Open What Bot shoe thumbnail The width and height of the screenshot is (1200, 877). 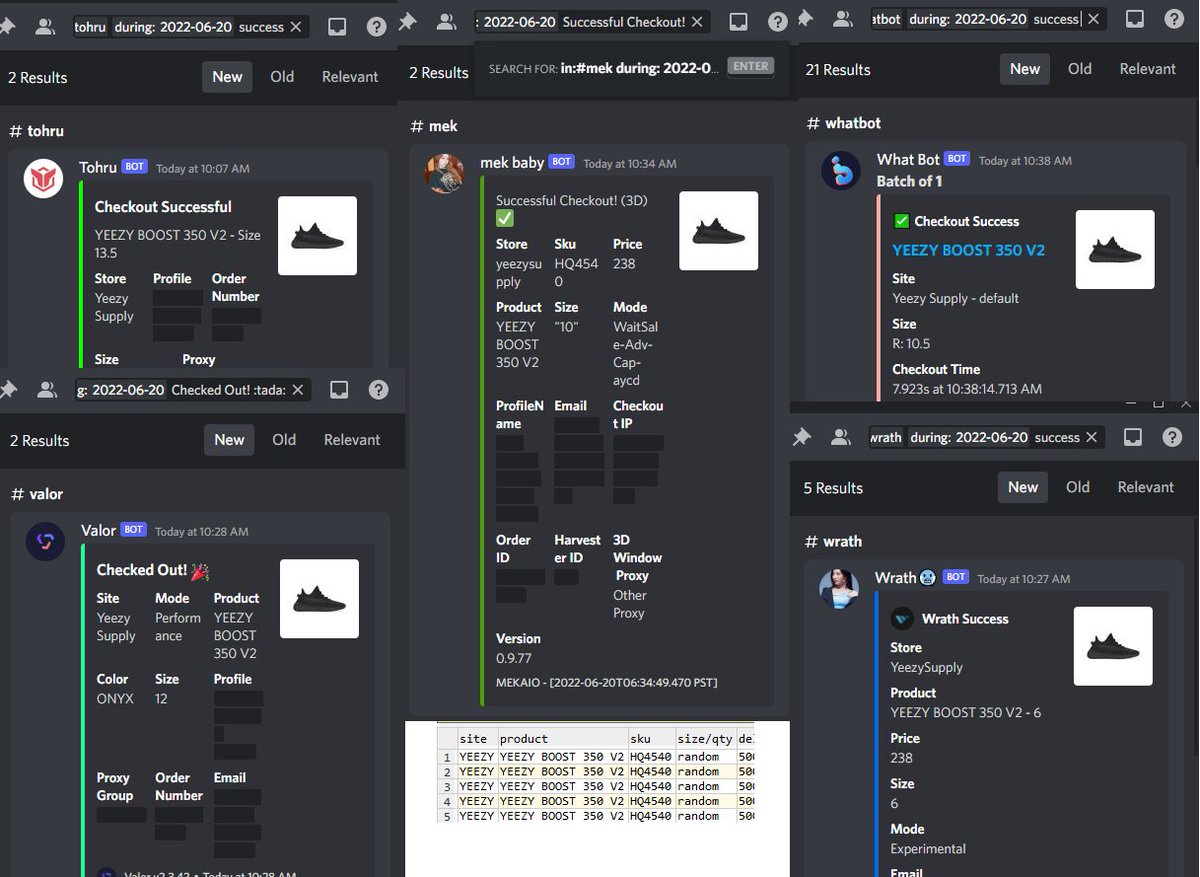(x=1115, y=249)
